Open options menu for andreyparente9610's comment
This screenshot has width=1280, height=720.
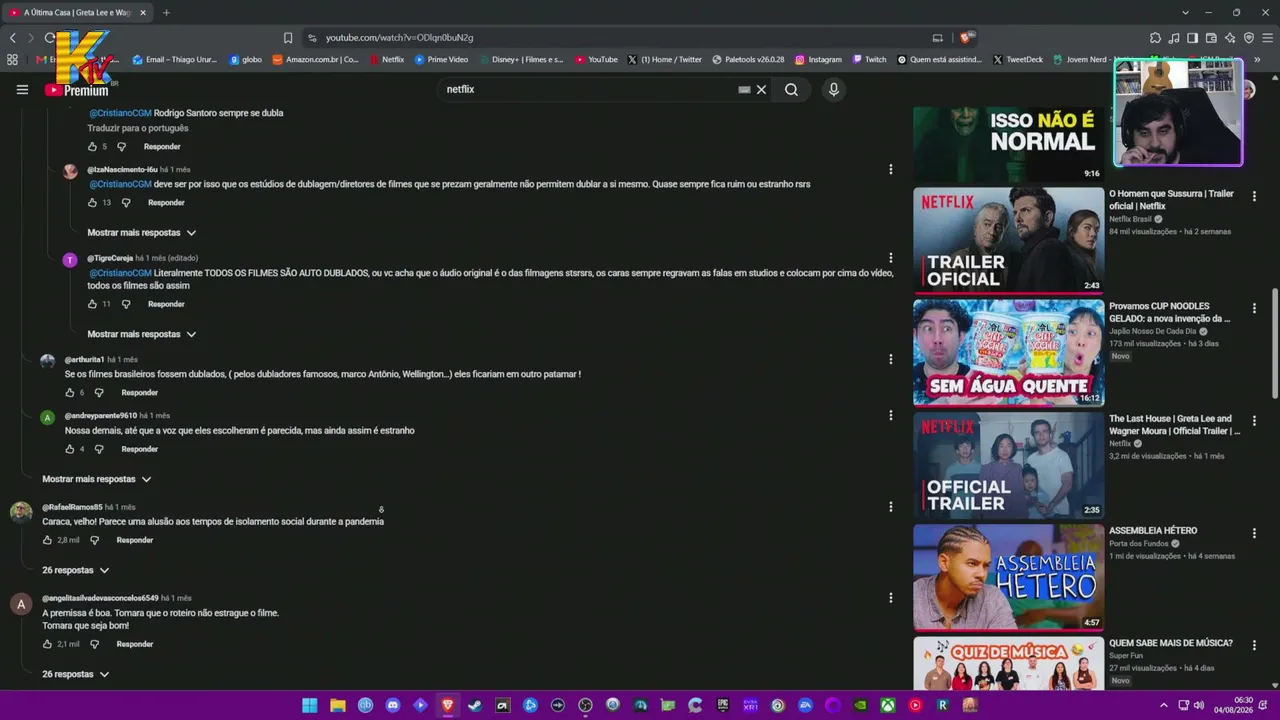click(x=890, y=415)
